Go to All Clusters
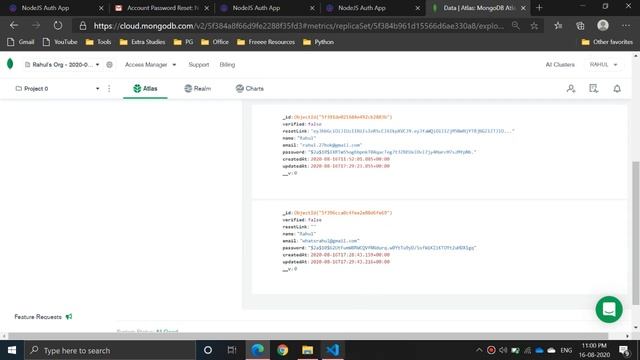 pyautogui.click(x=560, y=64)
